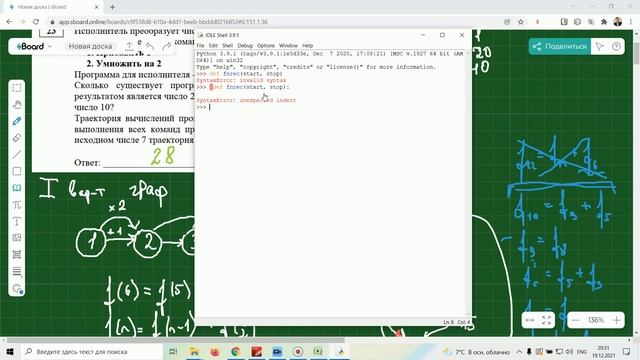Select the text T tool
The image size is (640, 360).
click(x=17, y=221)
